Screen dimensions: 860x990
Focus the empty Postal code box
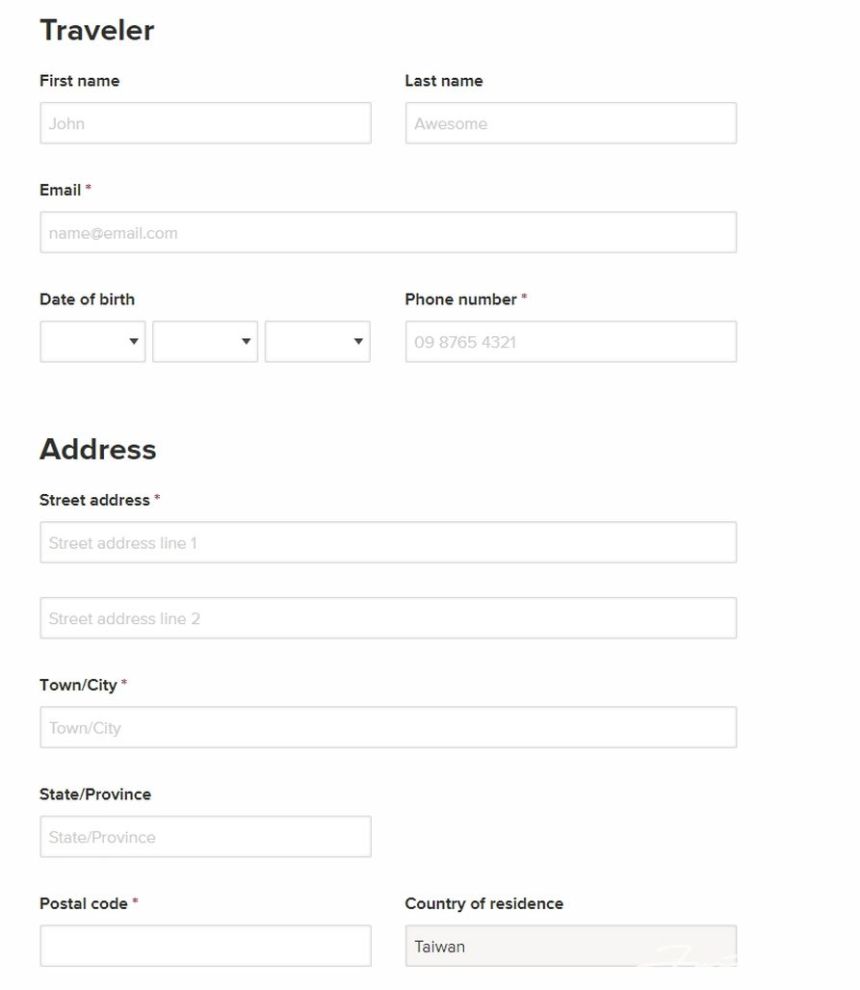pos(205,945)
